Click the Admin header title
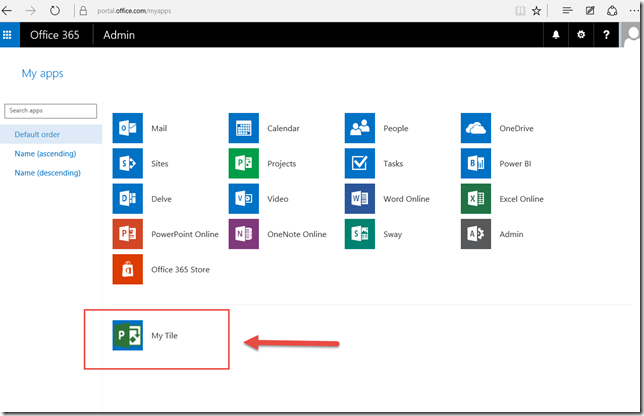 [x=119, y=35]
